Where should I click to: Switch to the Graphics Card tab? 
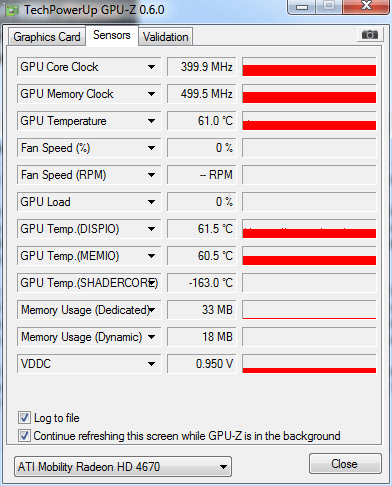(47, 37)
